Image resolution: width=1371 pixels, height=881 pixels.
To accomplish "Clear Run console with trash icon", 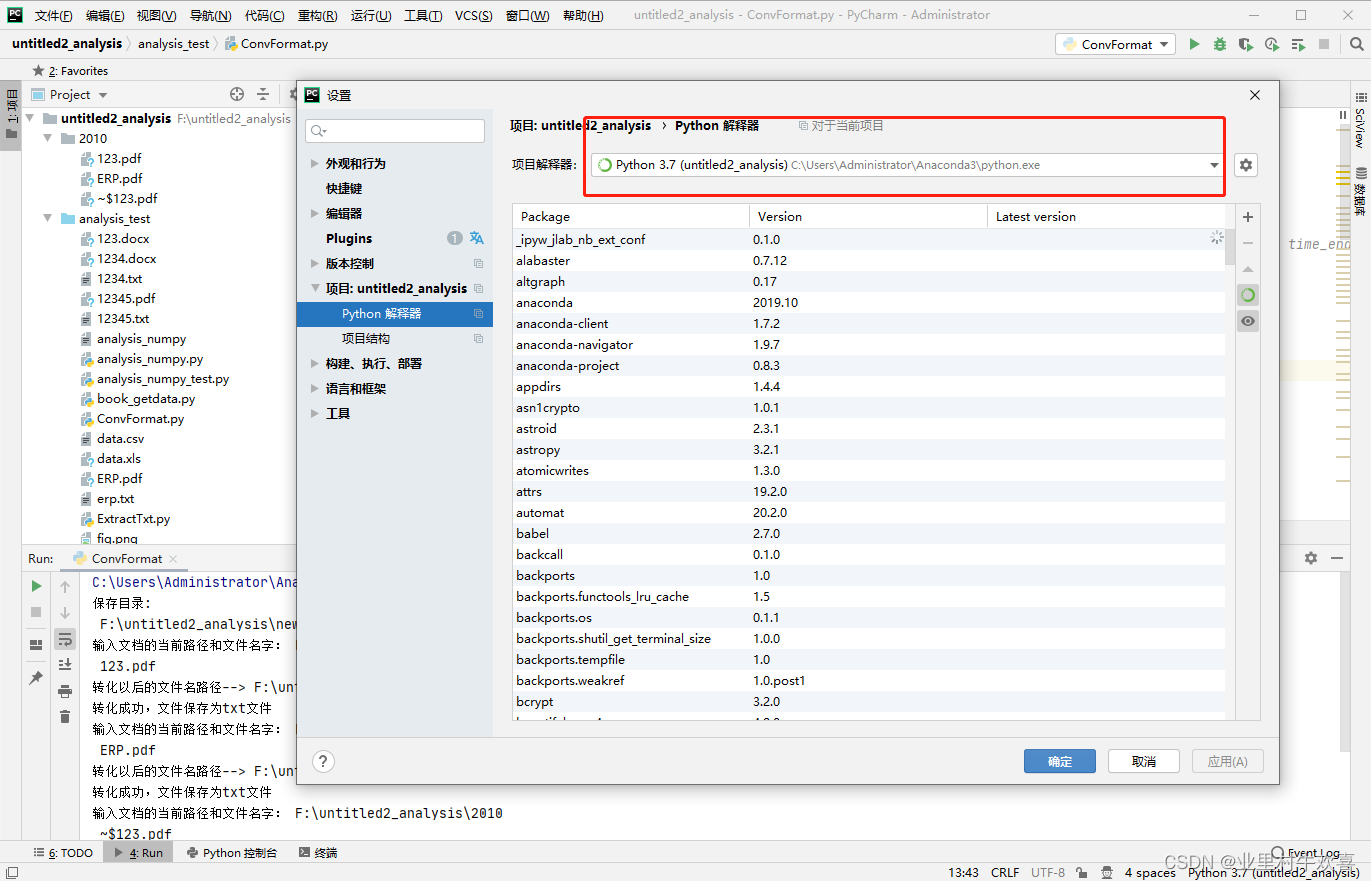I will coord(65,716).
